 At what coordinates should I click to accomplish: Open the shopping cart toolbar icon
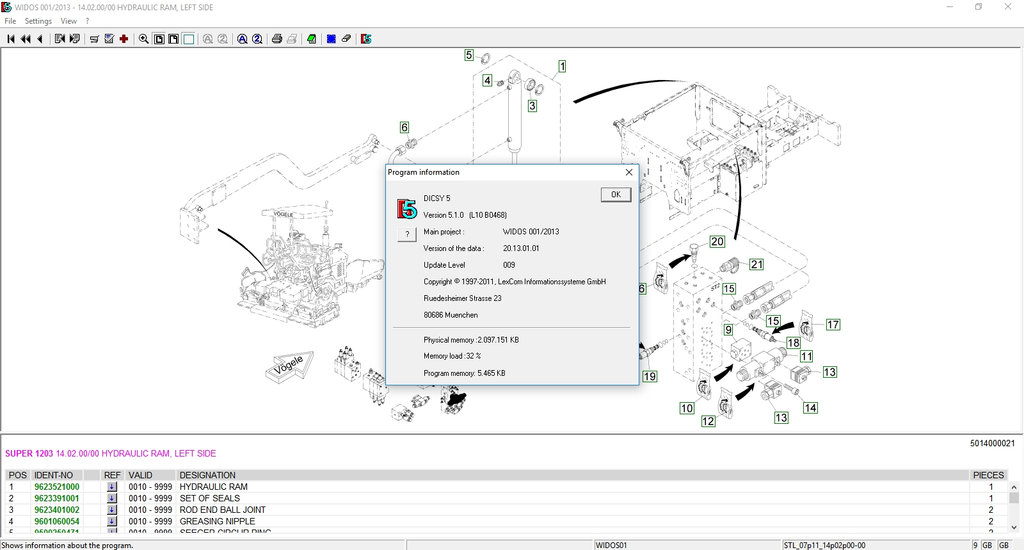point(94,40)
